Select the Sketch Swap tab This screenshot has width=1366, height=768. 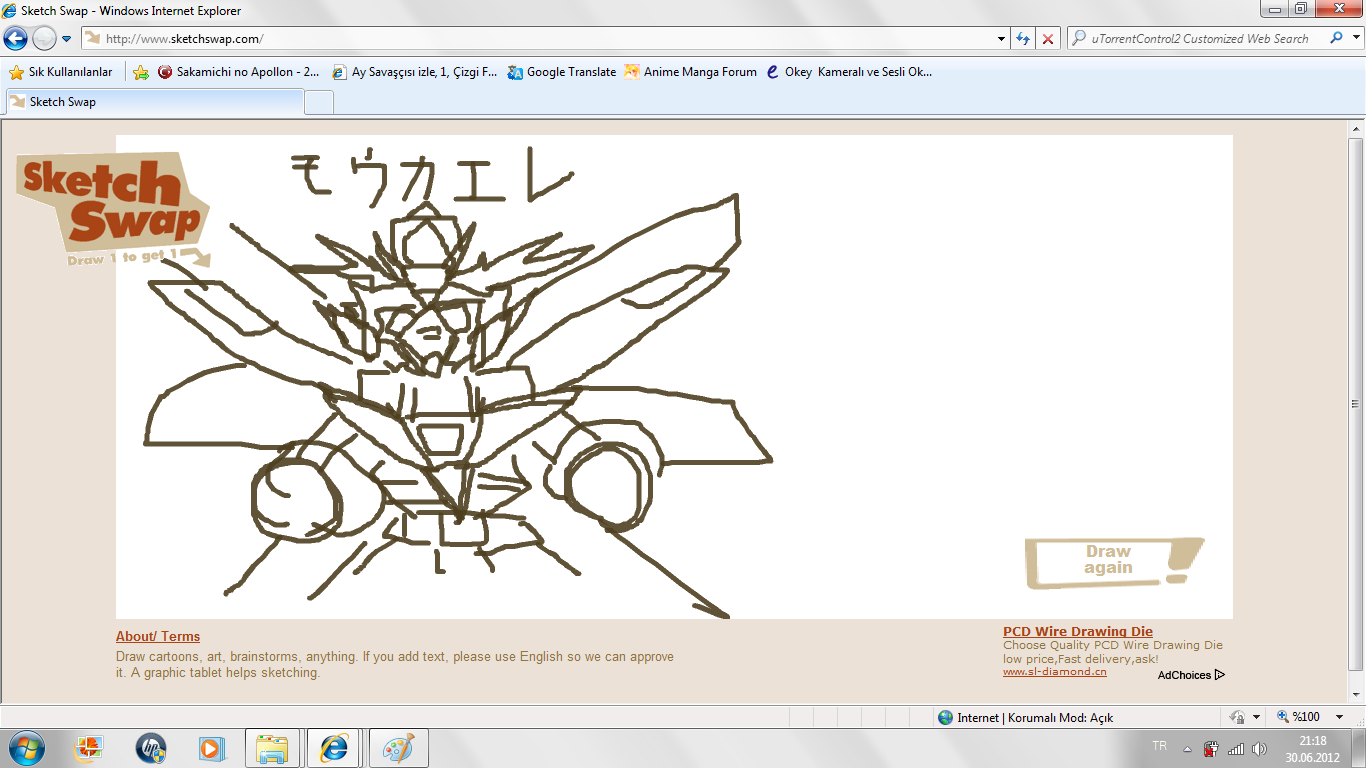(x=154, y=102)
